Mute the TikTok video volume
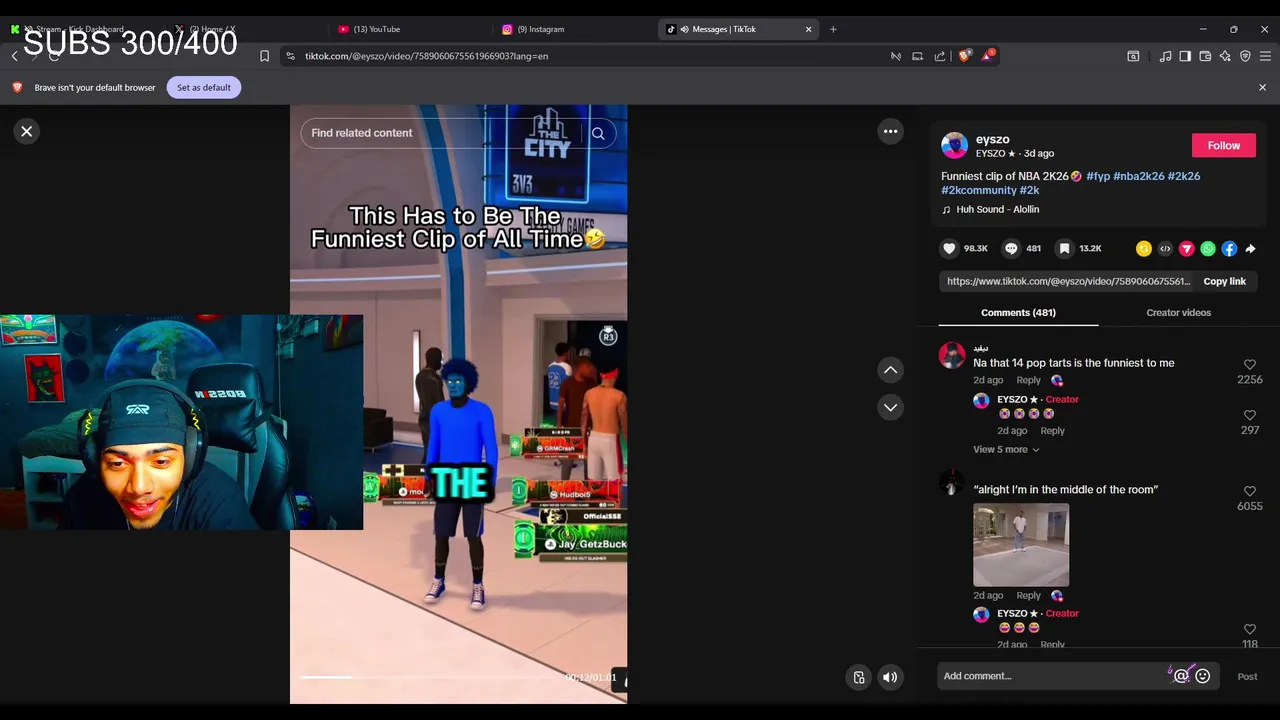1280x720 pixels. coord(889,677)
